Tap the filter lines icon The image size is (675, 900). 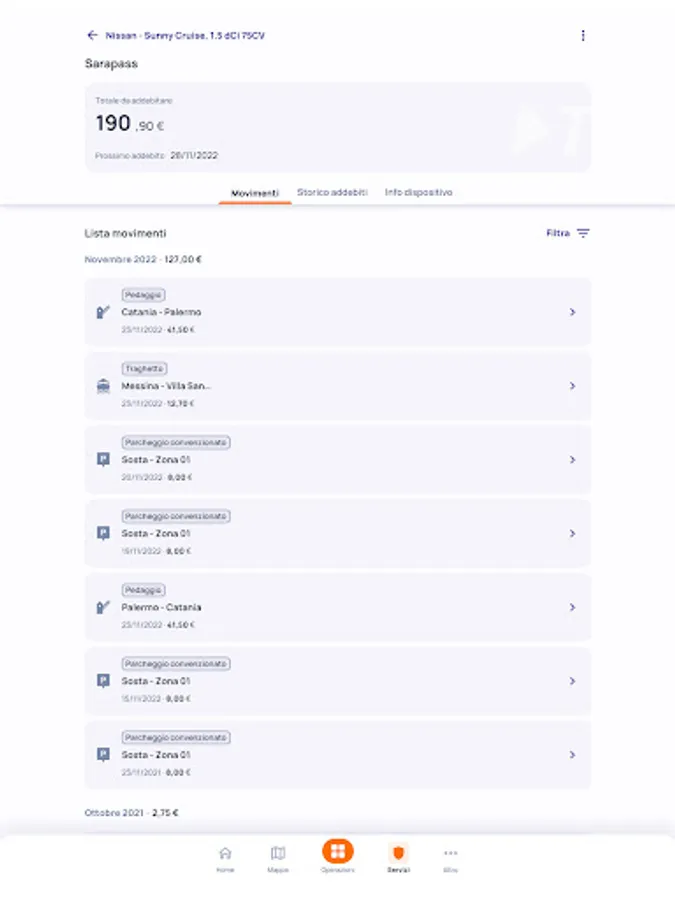[x=583, y=233]
